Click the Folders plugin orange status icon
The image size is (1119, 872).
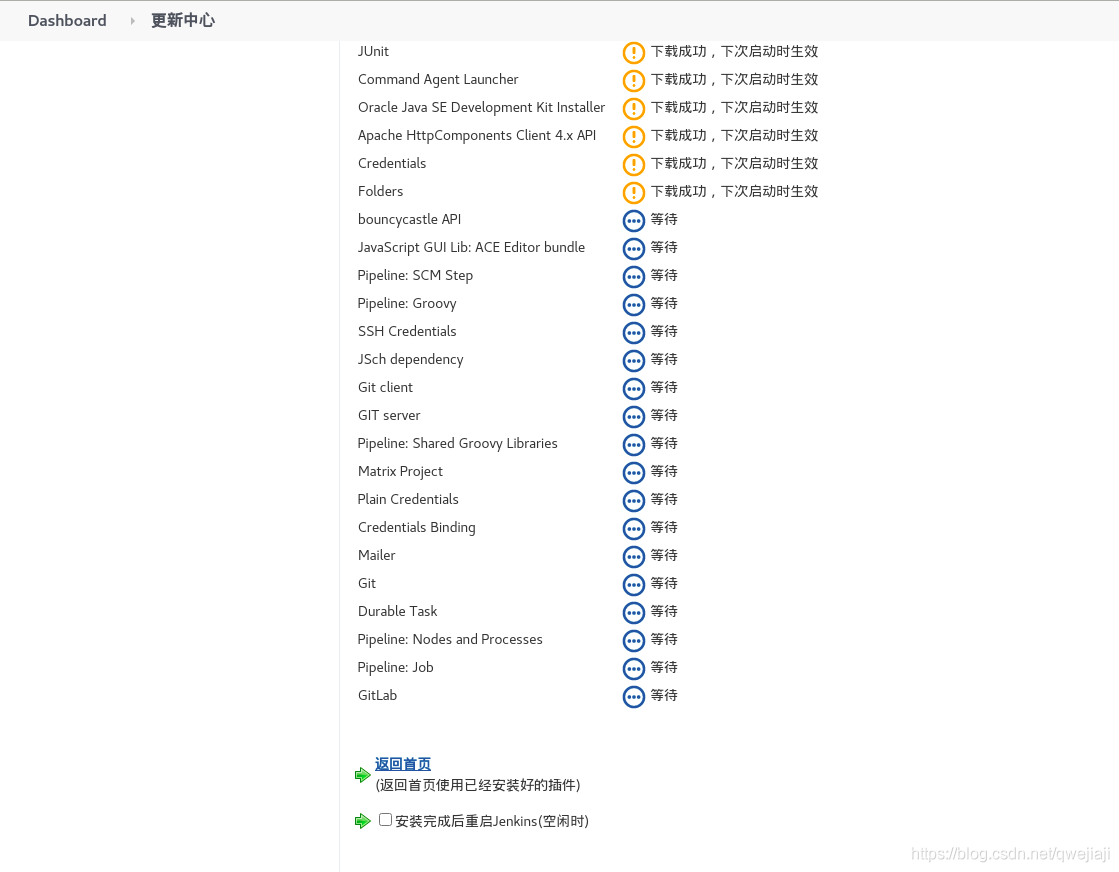pos(633,192)
